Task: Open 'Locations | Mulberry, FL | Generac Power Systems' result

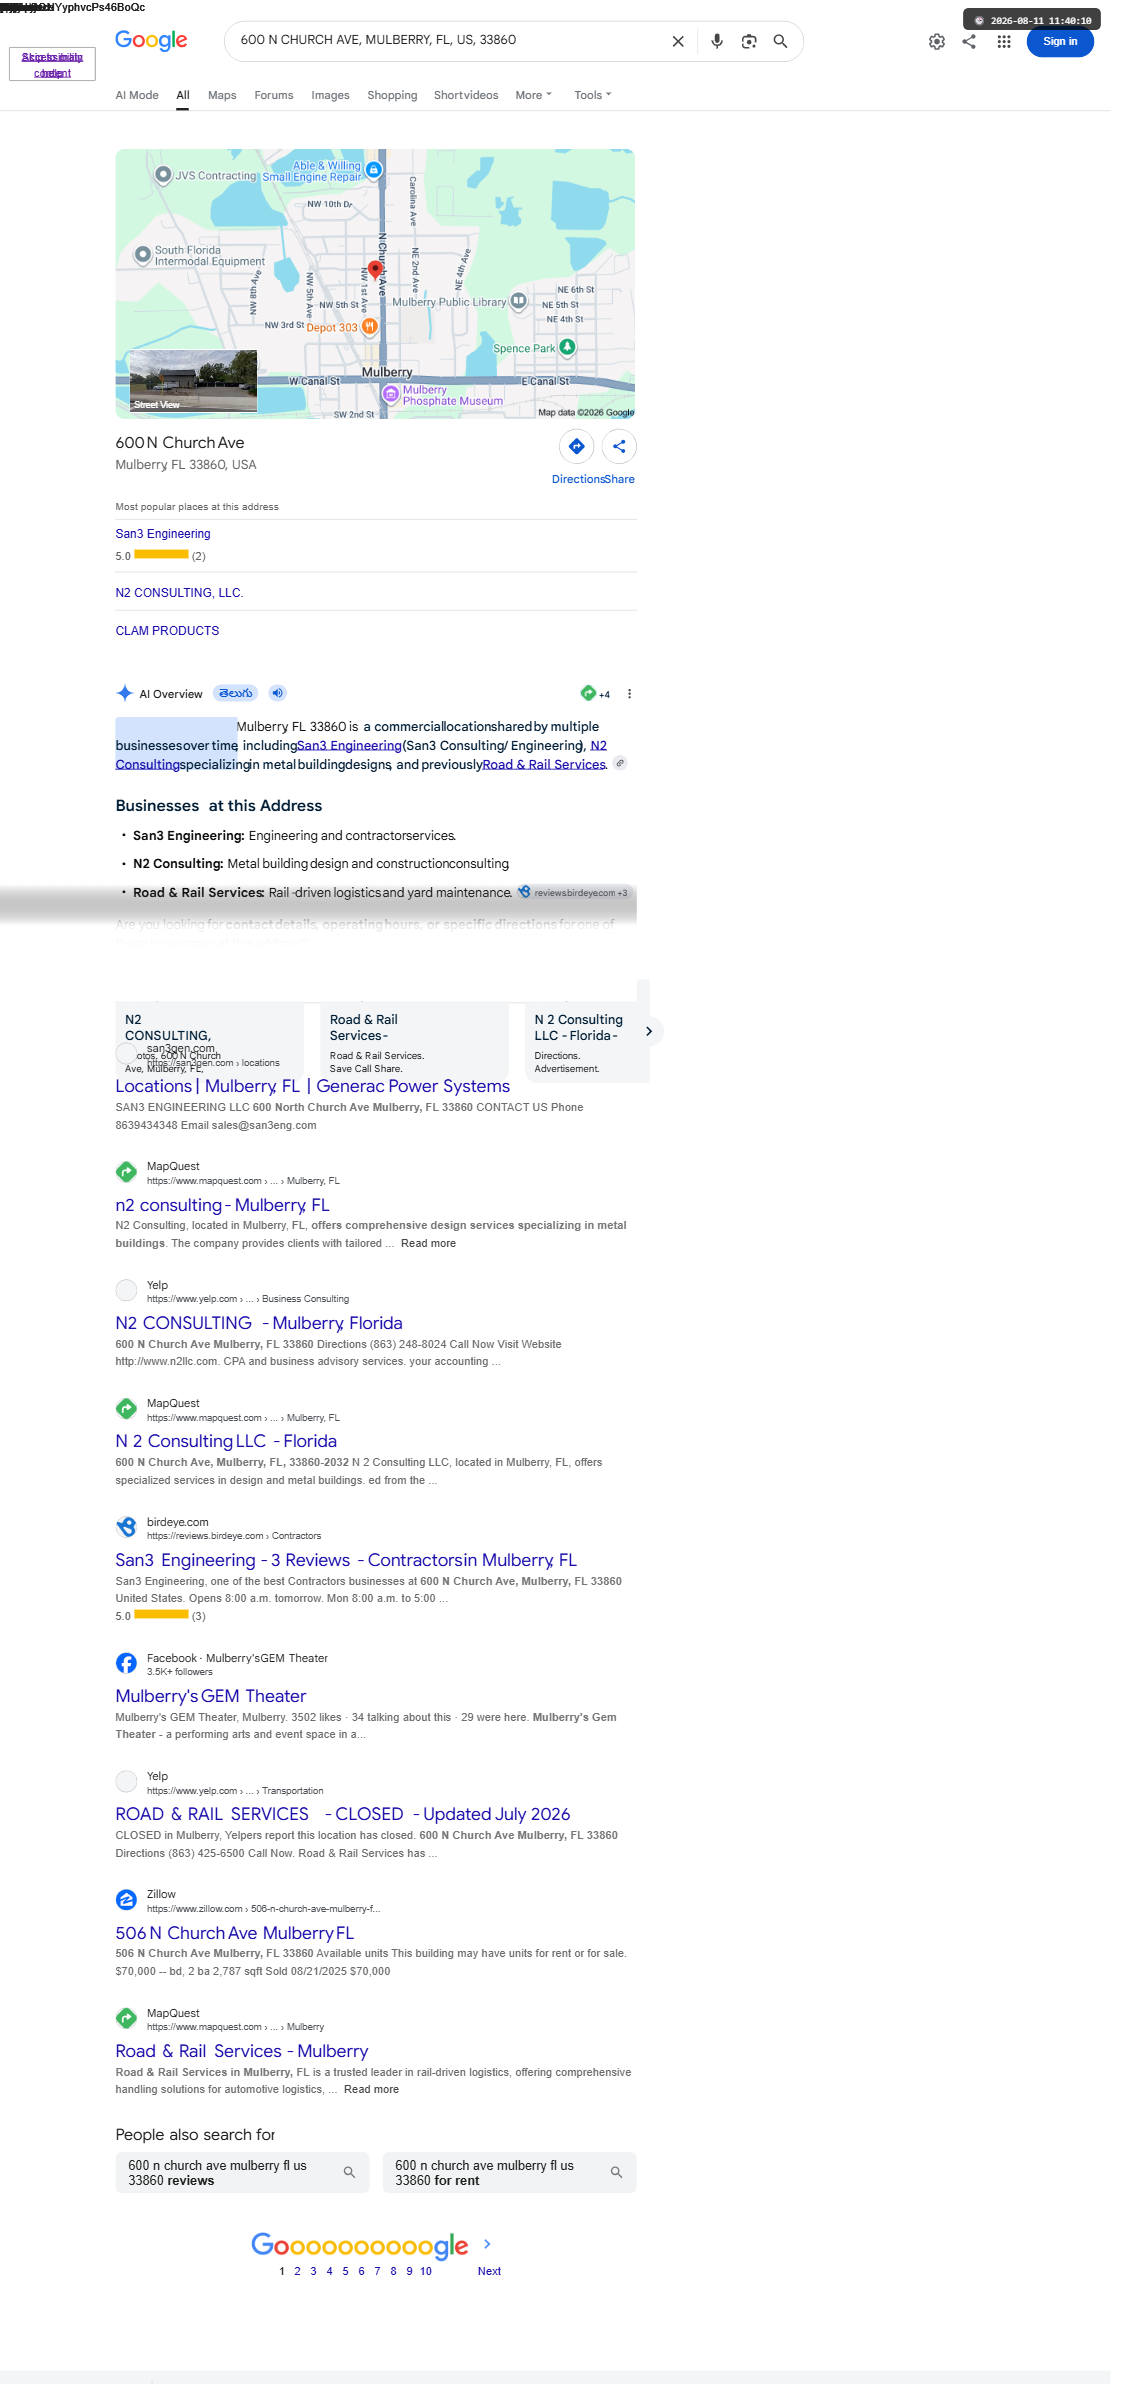Action: pyautogui.click(x=312, y=1086)
